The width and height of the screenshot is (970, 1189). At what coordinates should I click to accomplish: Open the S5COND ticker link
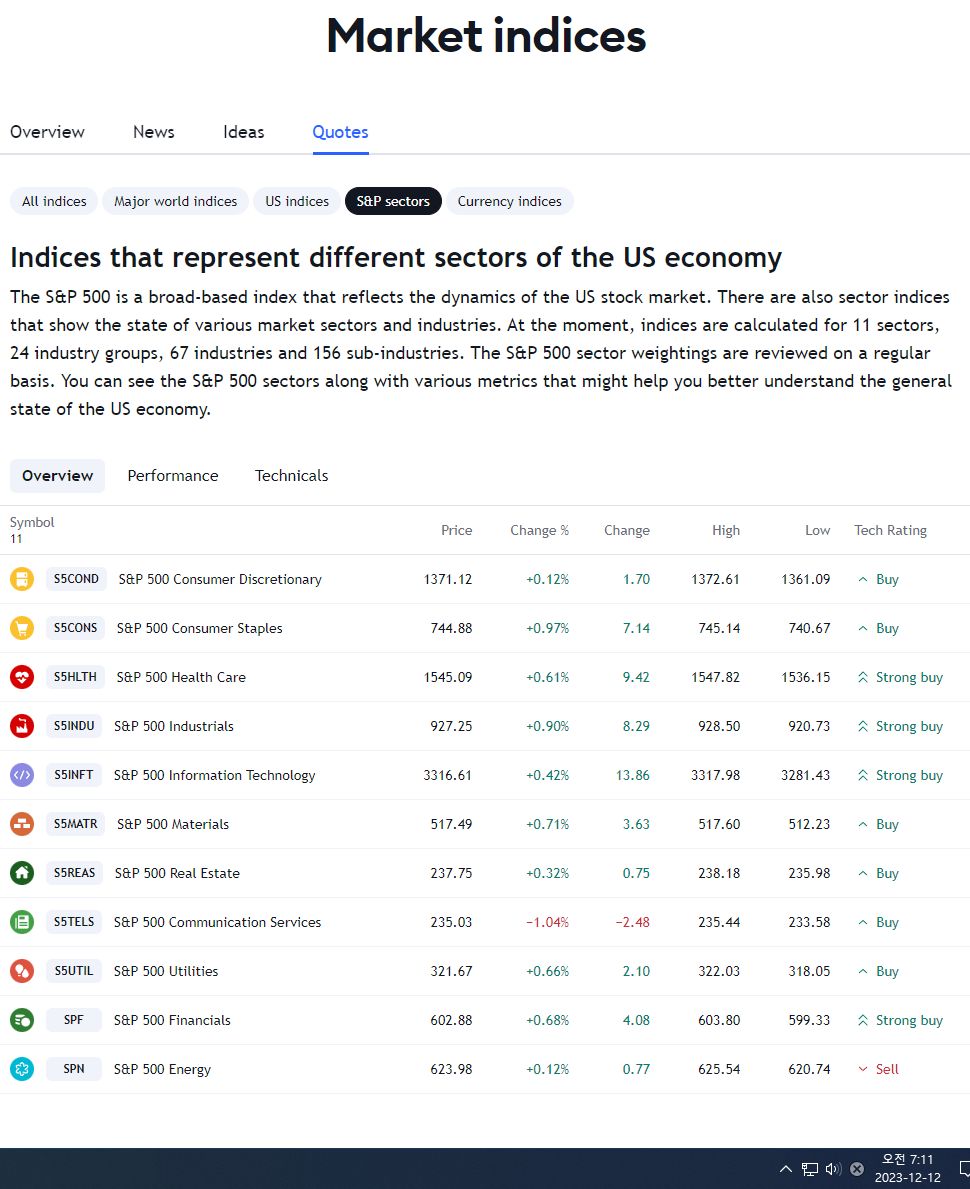[76, 579]
